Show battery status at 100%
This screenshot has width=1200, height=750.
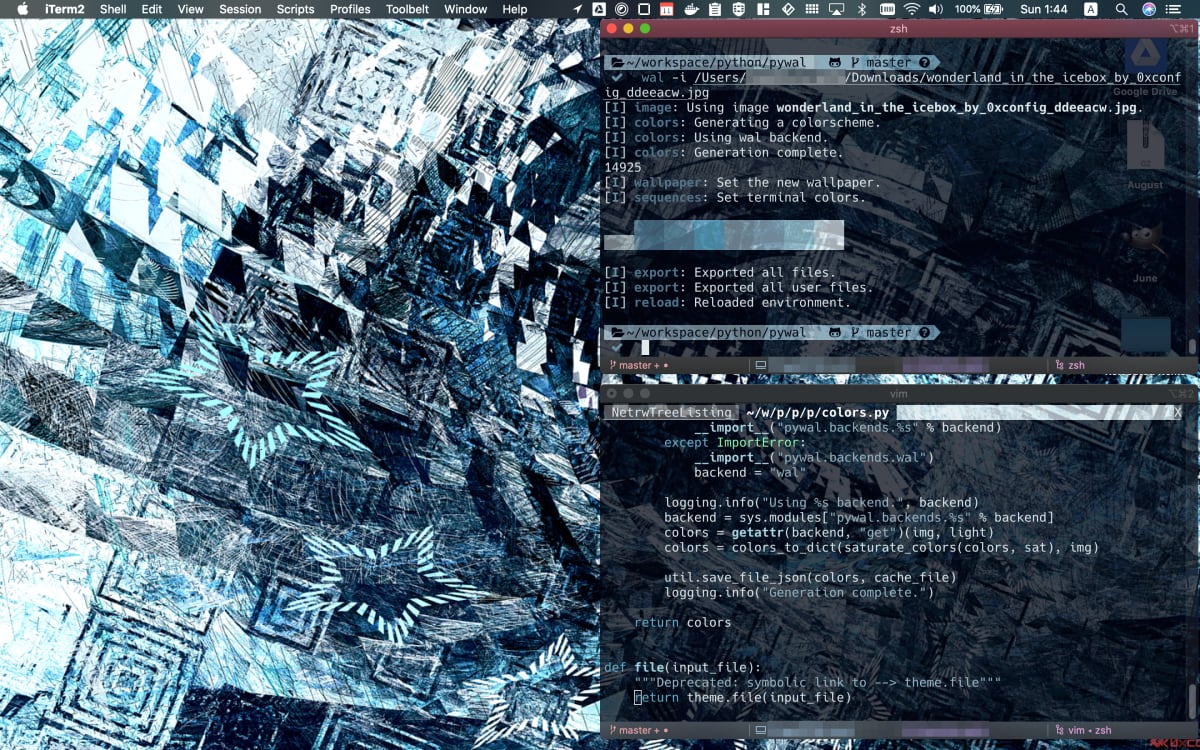[979, 9]
